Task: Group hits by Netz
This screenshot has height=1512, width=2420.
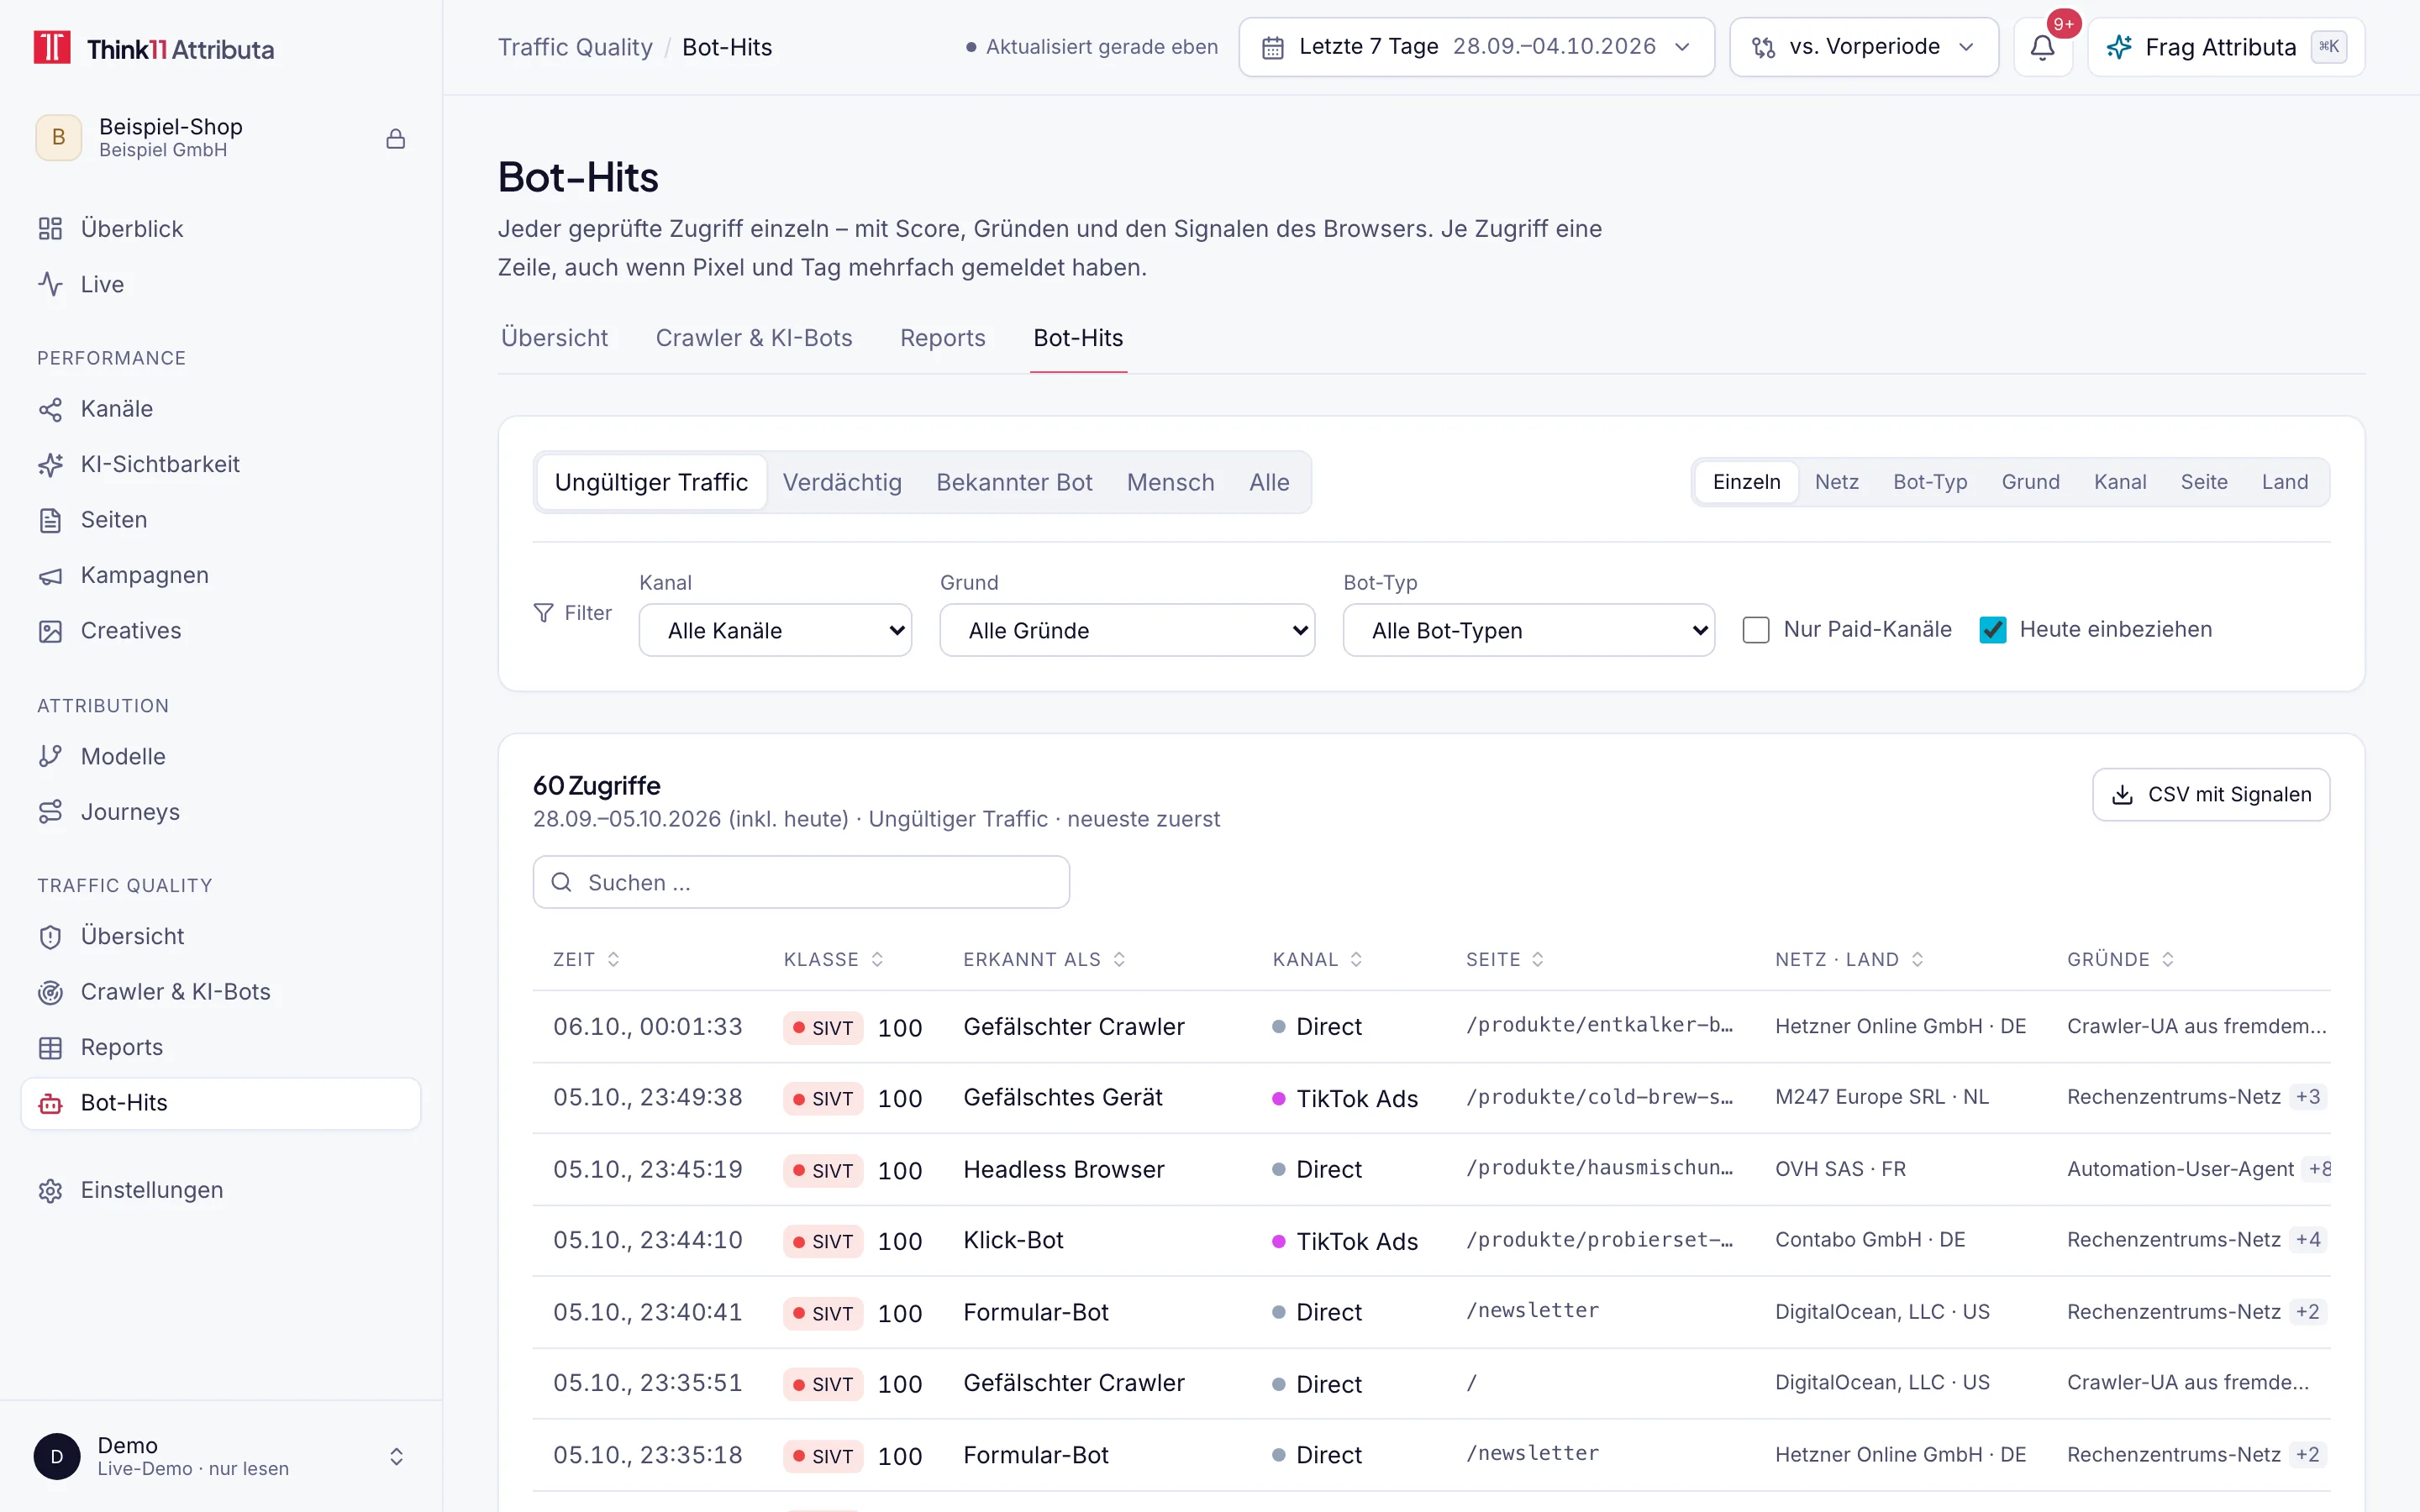Action: [x=1836, y=482]
